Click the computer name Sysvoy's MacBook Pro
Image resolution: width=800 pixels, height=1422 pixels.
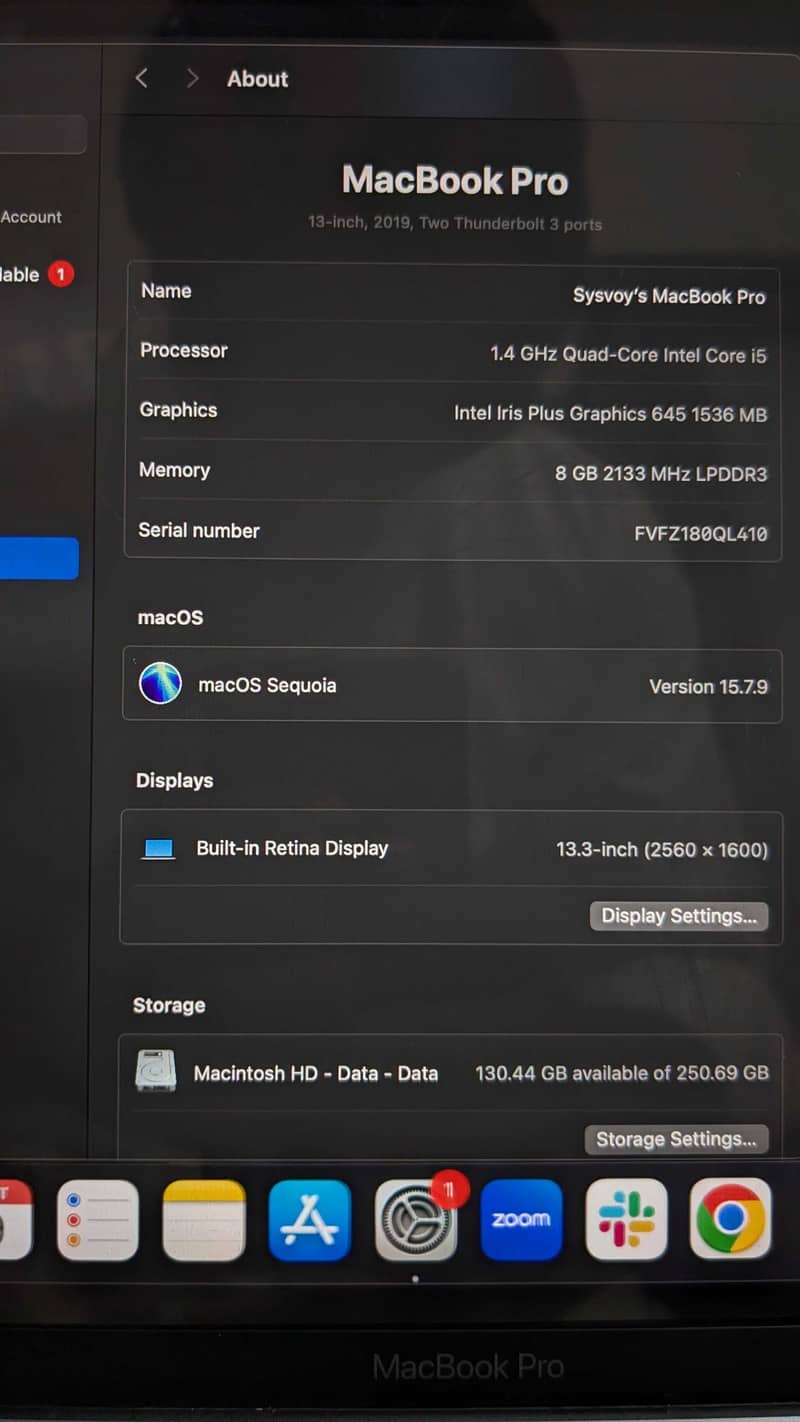click(x=669, y=296)
